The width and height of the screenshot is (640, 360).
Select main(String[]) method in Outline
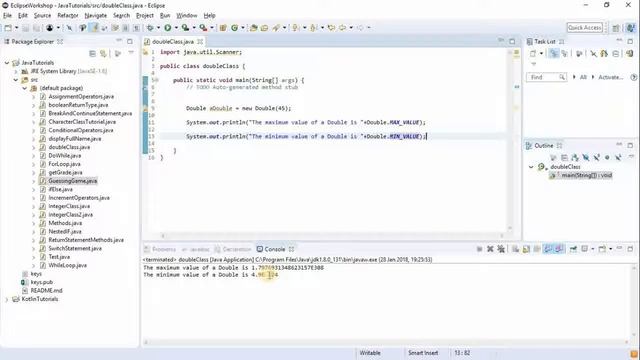click(586, 176)
